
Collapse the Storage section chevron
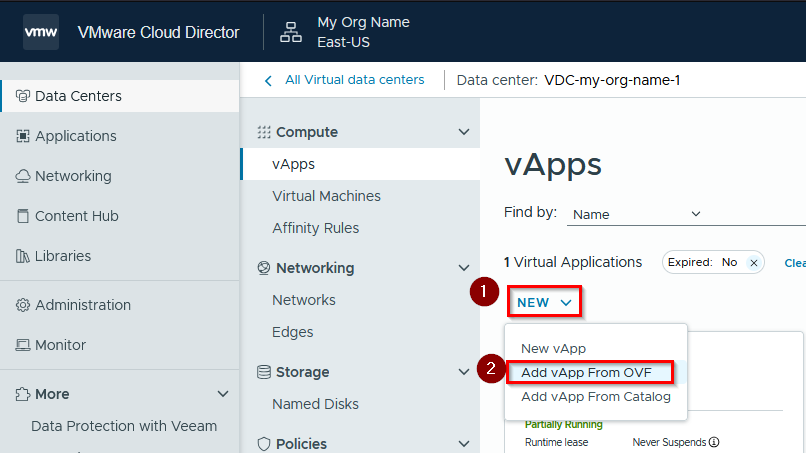click(x=464, y=372)
